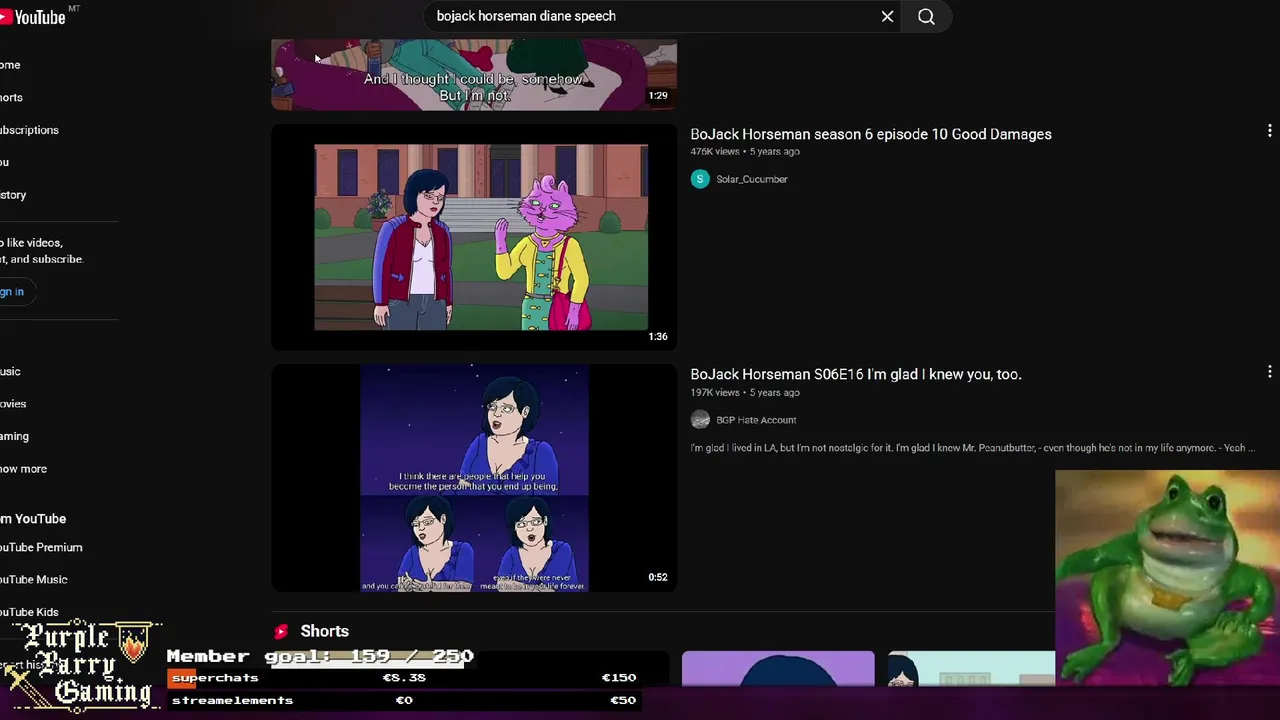Click the '197K views • 5 years ago' text
Image resolution: width=1280 pixels, height=720 pixels.
(745, 393)
